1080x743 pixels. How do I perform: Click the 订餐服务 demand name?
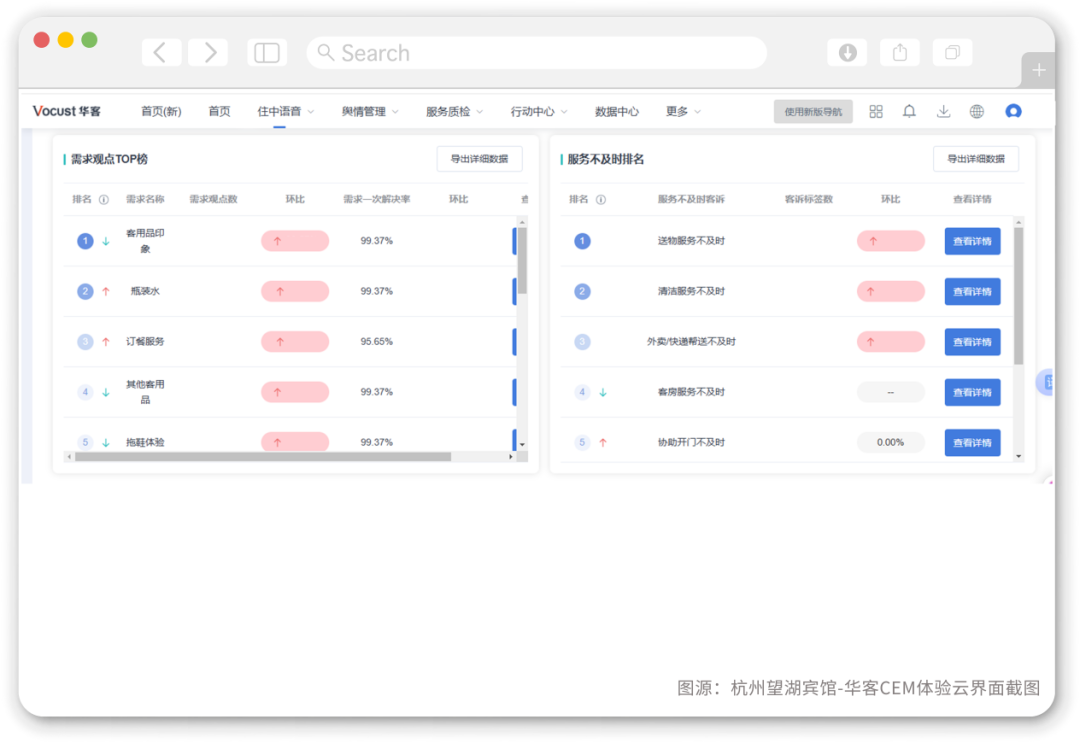[145, 342]
